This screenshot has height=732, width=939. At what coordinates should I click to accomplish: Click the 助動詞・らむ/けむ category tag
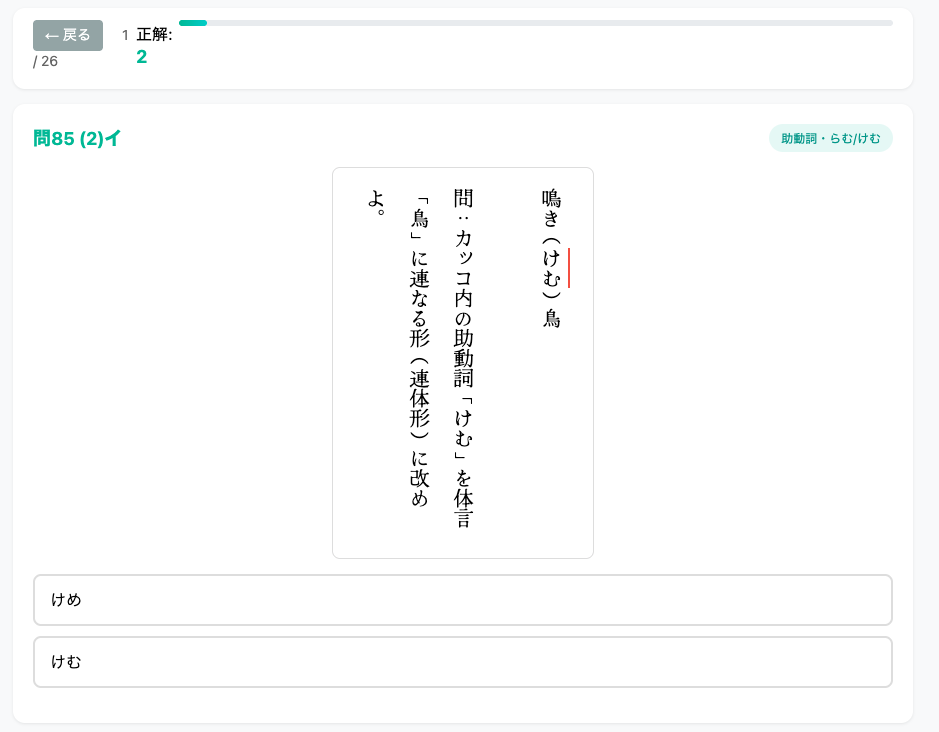pos(830,138)
